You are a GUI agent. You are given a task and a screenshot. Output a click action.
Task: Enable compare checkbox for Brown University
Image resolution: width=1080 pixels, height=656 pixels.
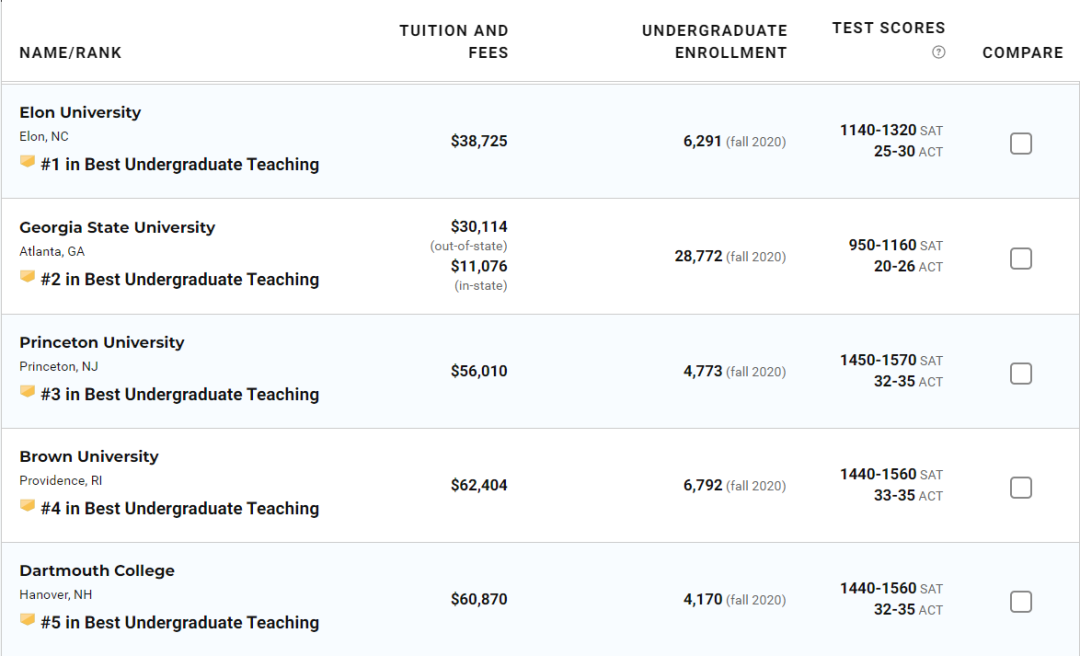pyautogui.click(x=1020, y=487)
